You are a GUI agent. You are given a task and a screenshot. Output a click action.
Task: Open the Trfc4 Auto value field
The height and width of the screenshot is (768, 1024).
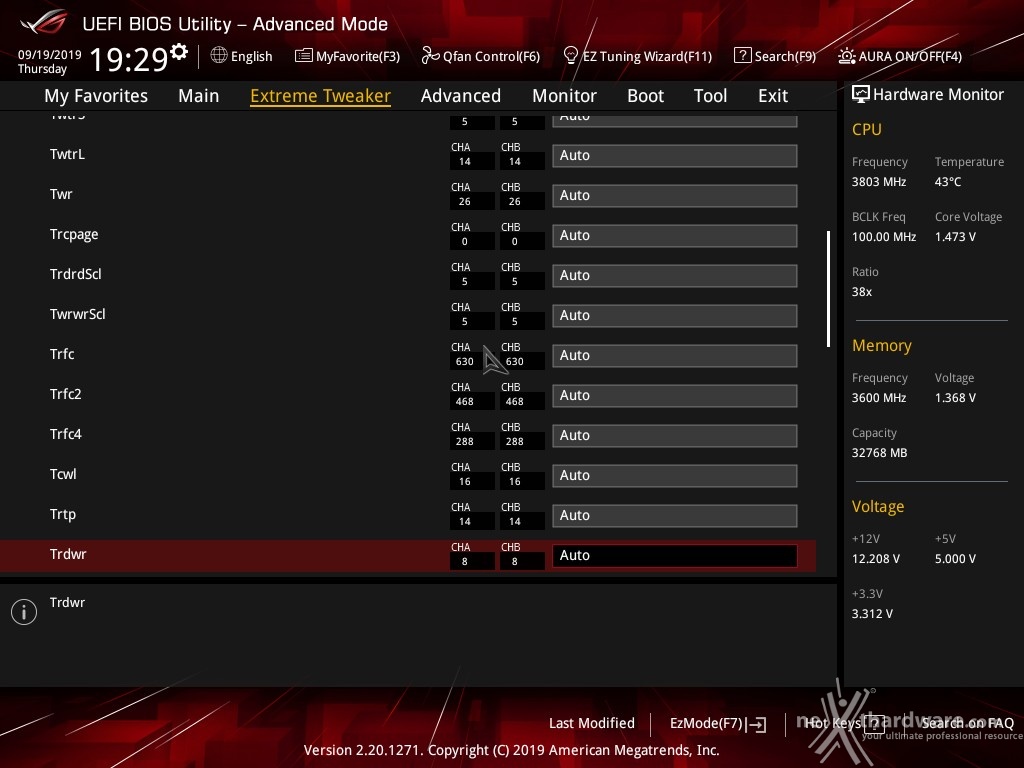click(675, 436)
